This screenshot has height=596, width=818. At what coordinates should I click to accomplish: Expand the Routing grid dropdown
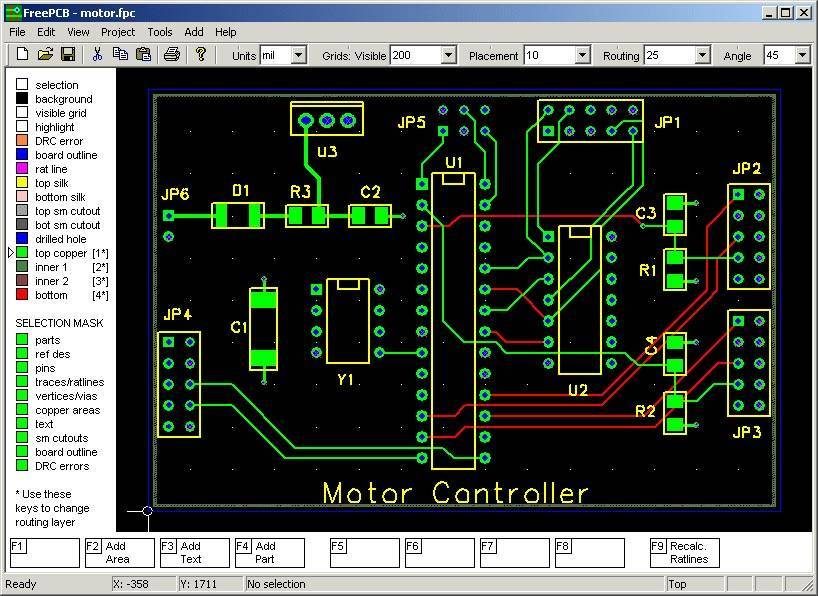click(x=701, y=56)
